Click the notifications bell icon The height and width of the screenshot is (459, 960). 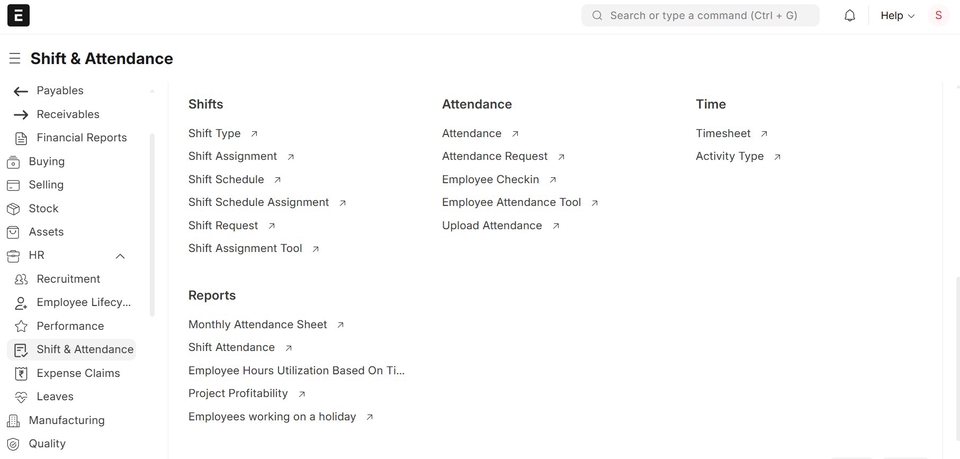pos(850,16)
